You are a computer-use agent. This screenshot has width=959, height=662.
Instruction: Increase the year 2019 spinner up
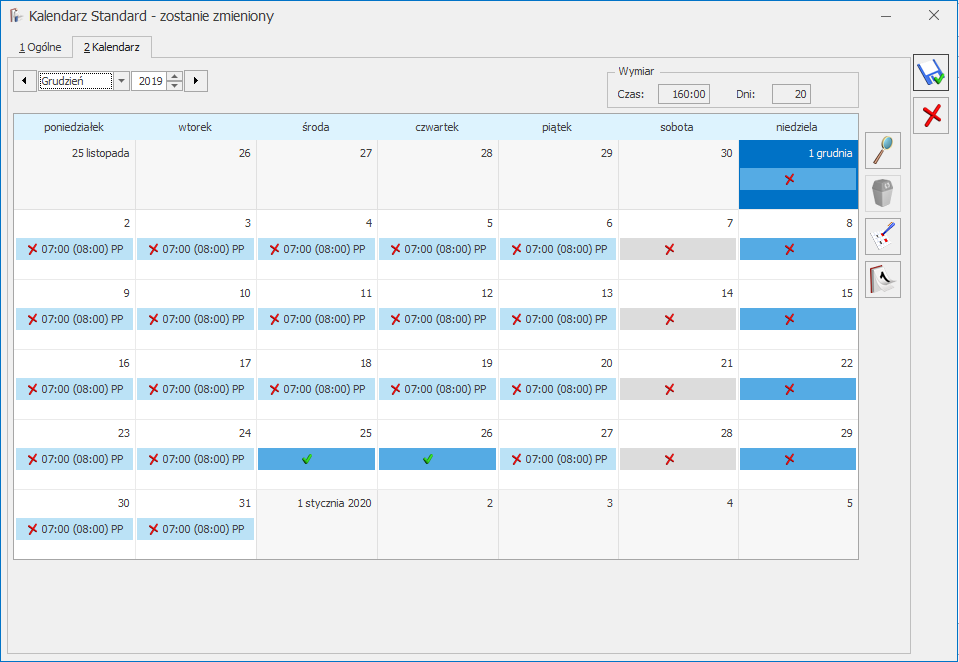coord(175,76)
